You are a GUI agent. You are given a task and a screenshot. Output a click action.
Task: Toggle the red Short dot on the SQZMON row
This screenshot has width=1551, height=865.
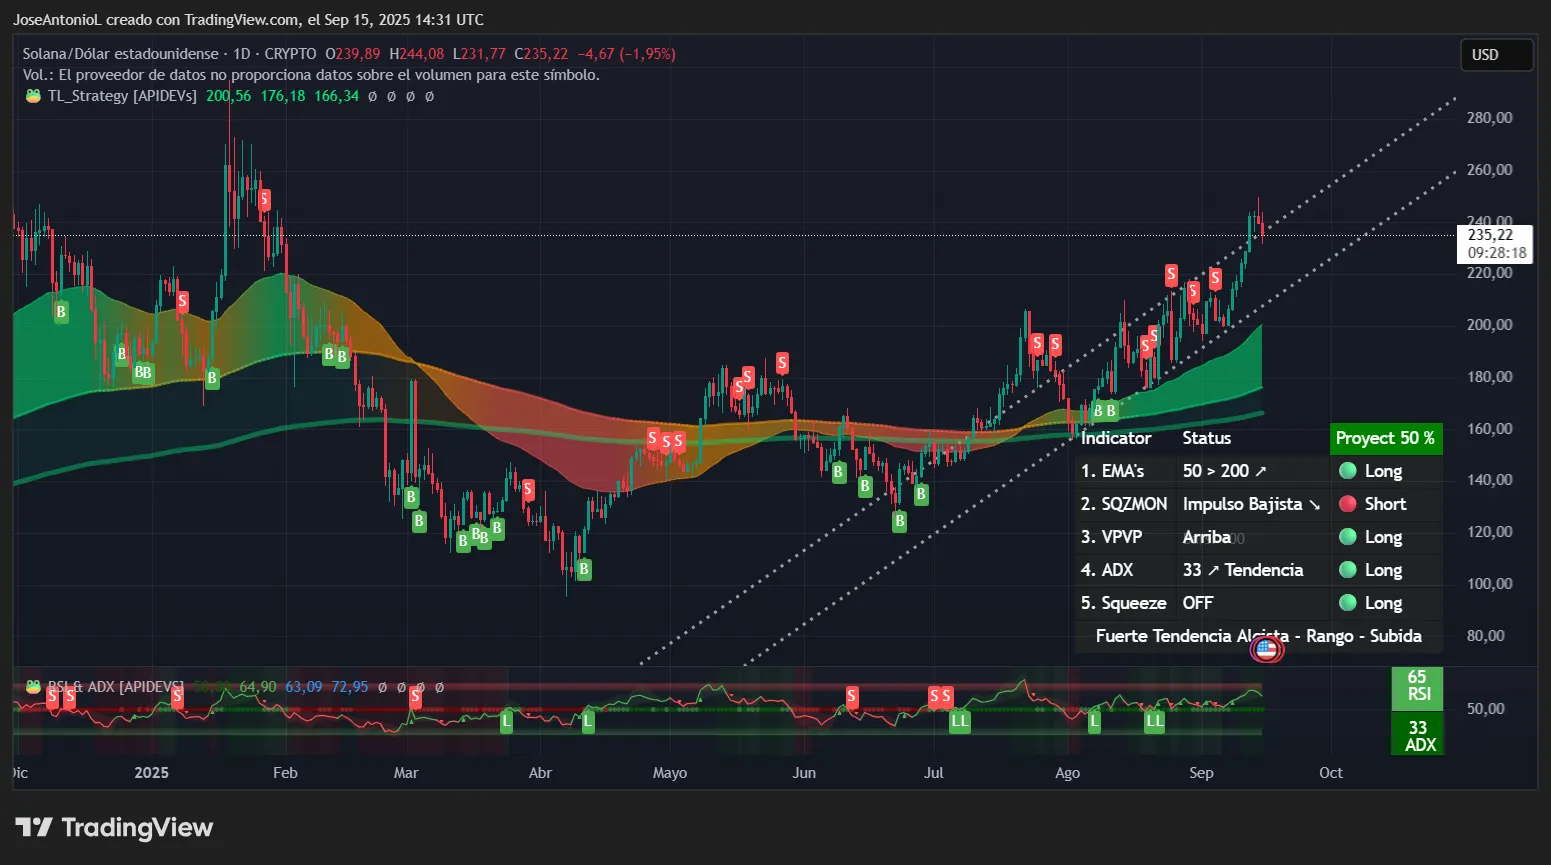(1349, 504)
